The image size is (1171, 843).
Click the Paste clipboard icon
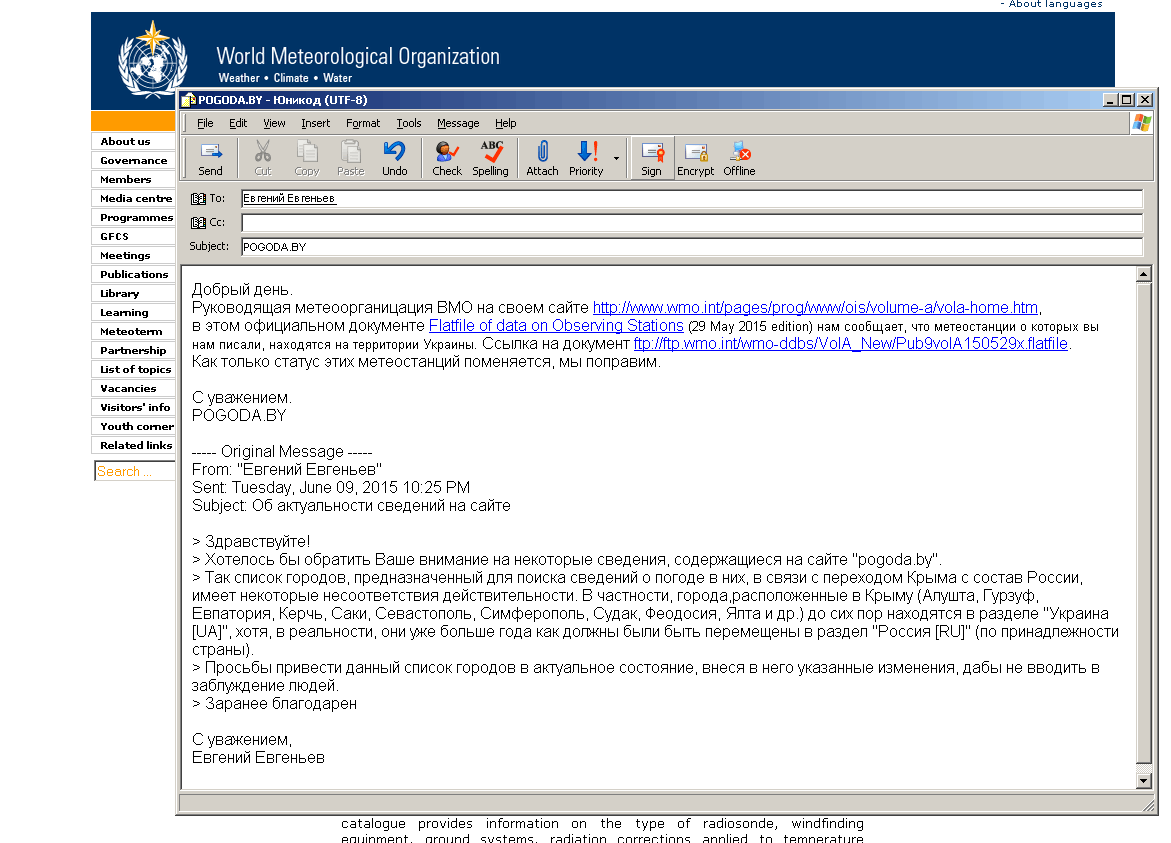click(350, 158)
